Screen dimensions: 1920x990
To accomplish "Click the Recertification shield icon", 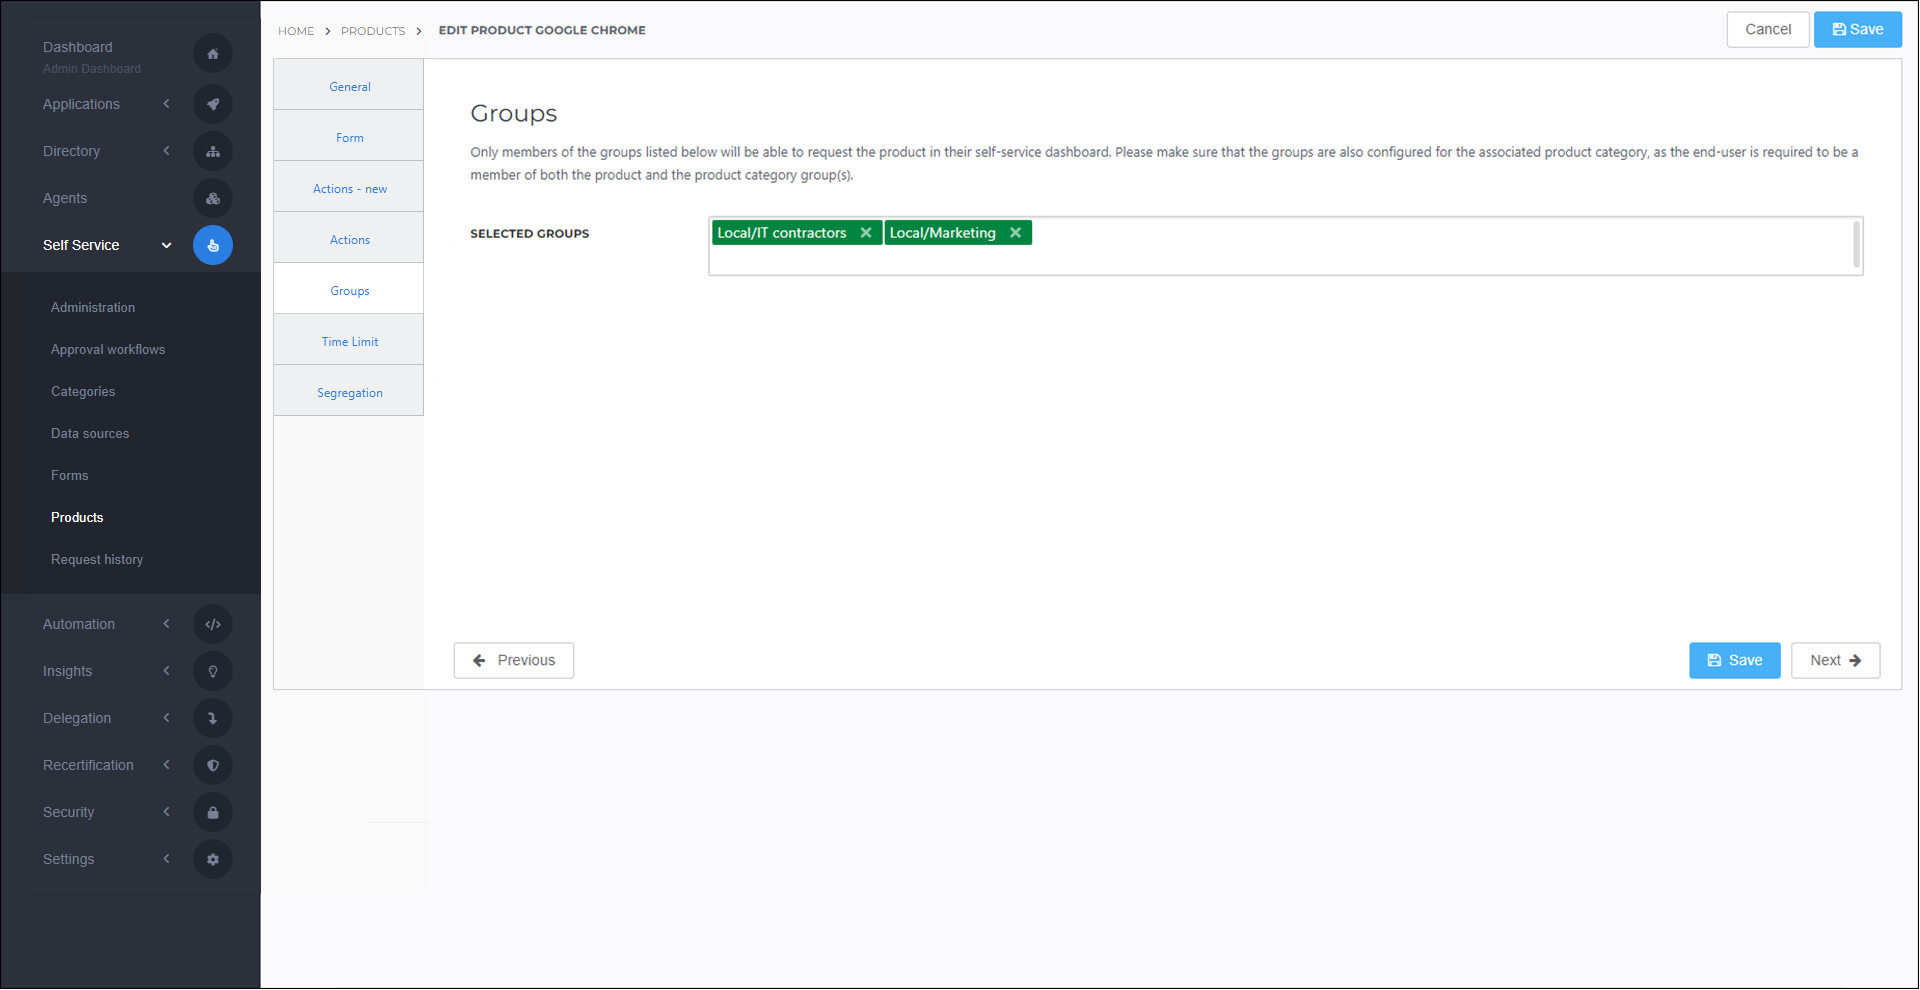I will [x=212, y=764].
